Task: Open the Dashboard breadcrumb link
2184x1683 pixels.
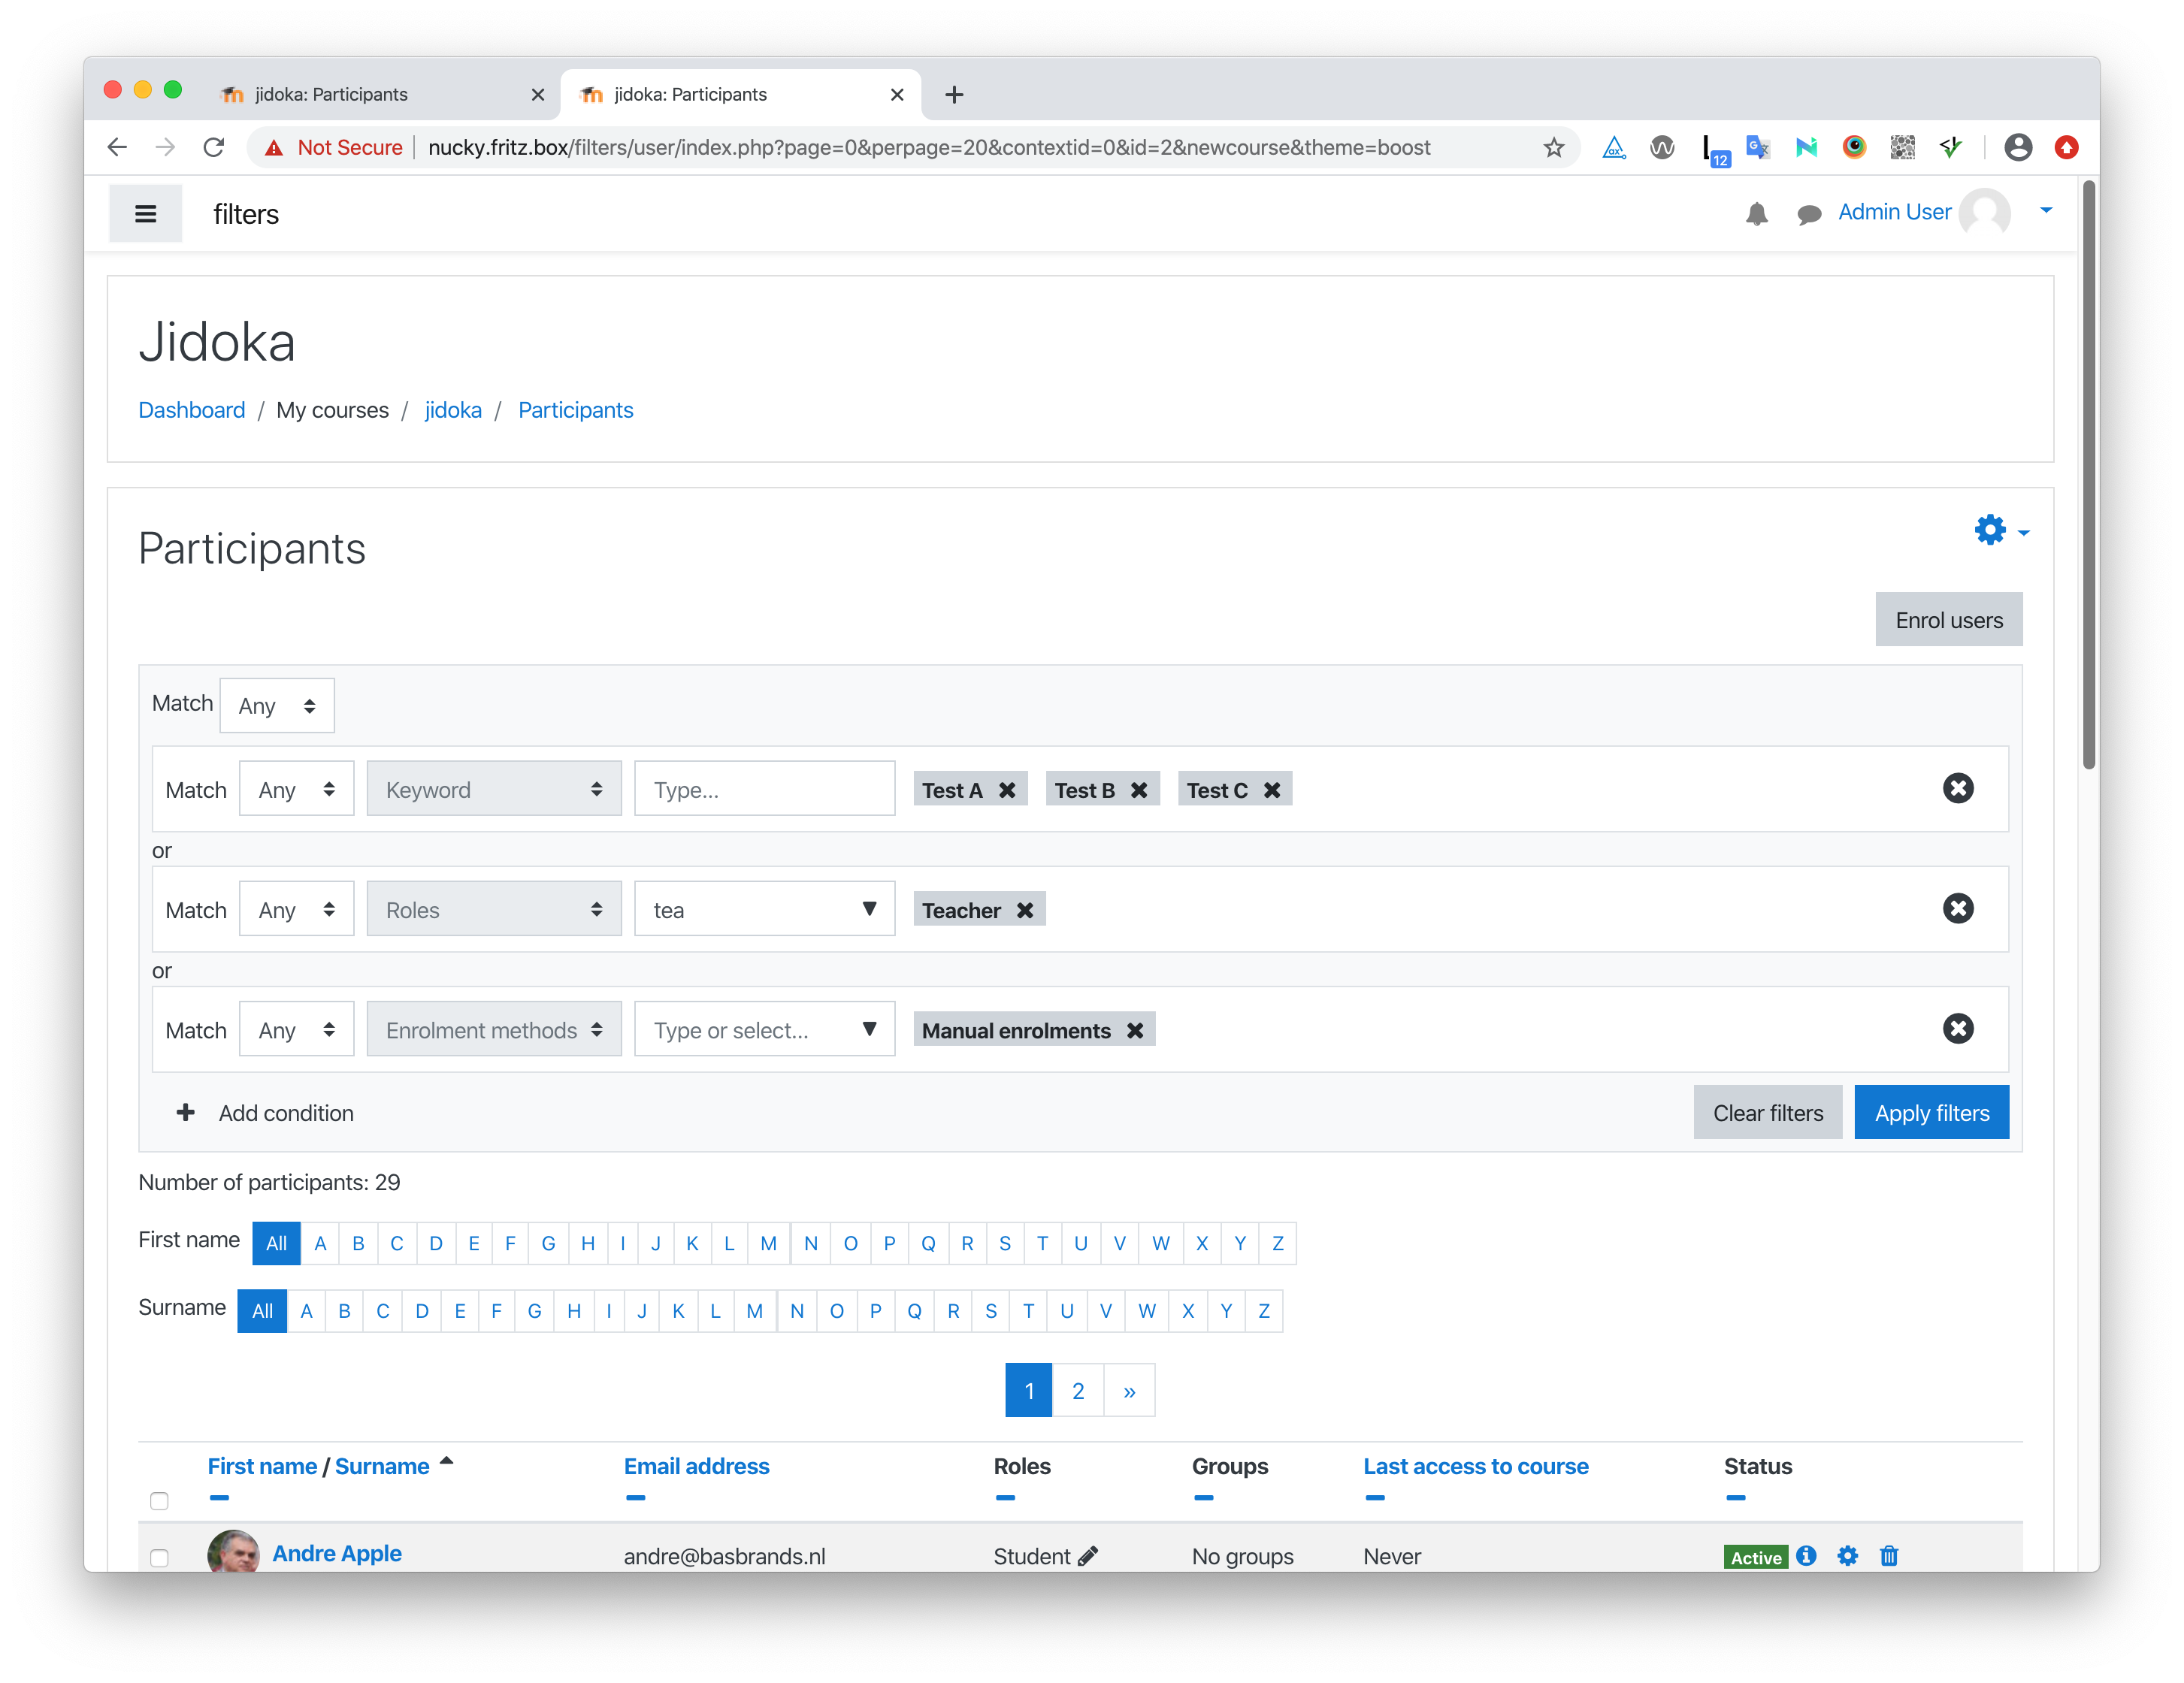Action: point(191,410)
